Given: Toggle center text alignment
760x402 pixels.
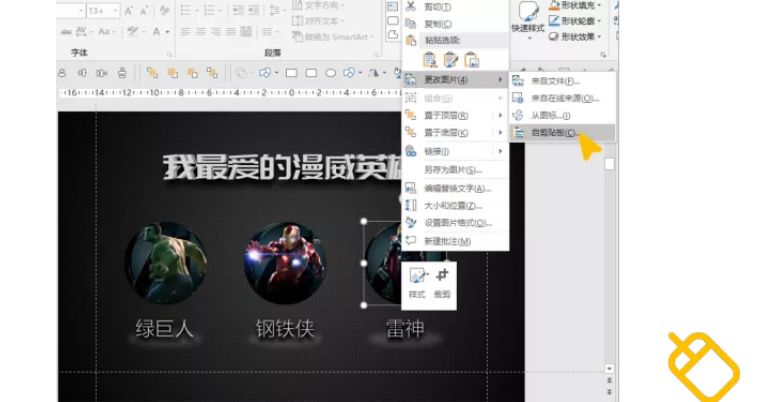Looking at the screenshot, I should (201, 32).
